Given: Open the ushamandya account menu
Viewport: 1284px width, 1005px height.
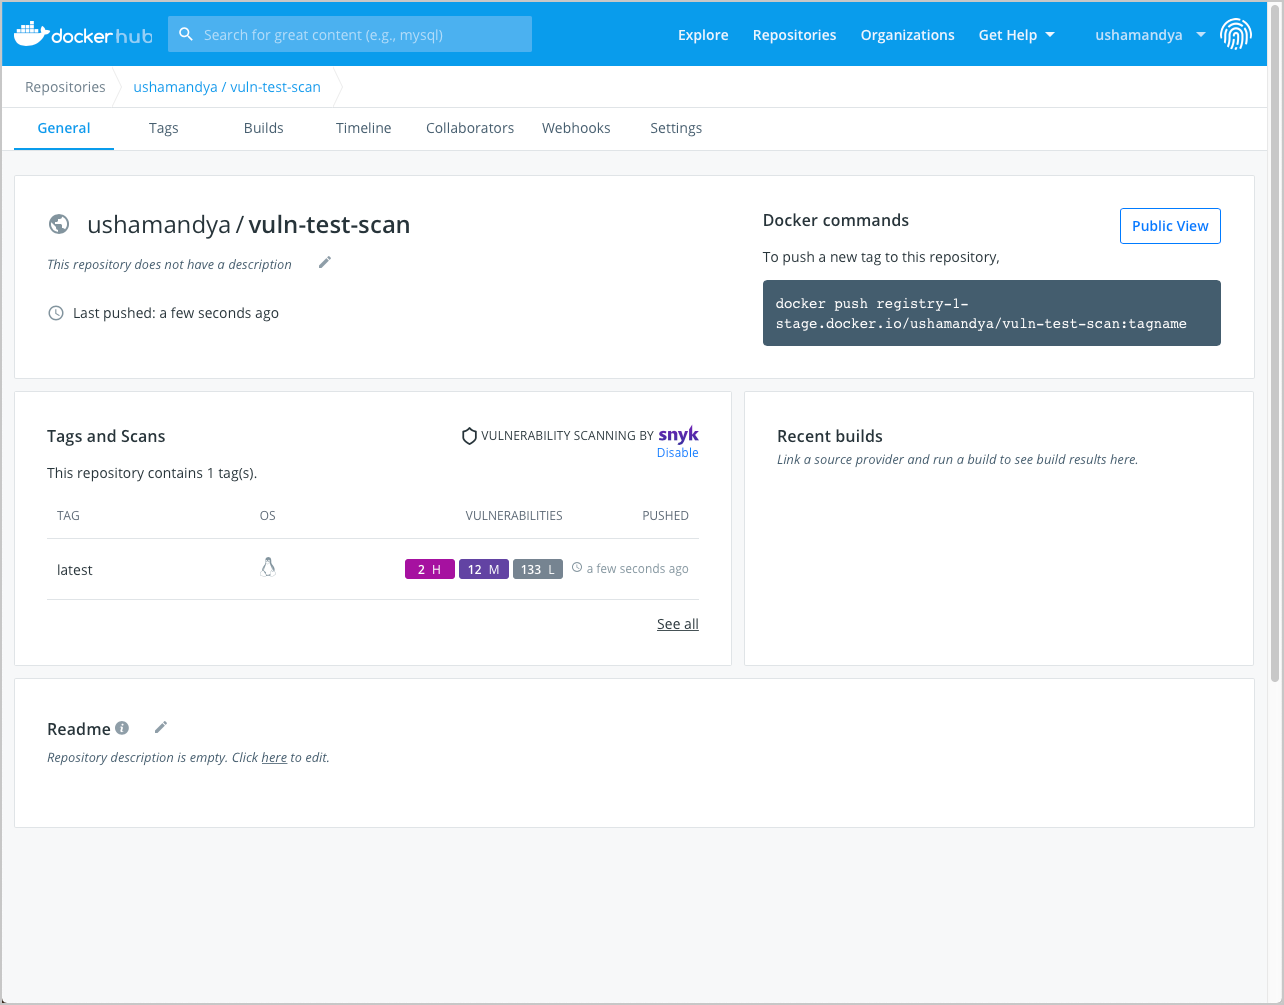Looking at the screenshot, I should pos(1149,35).
